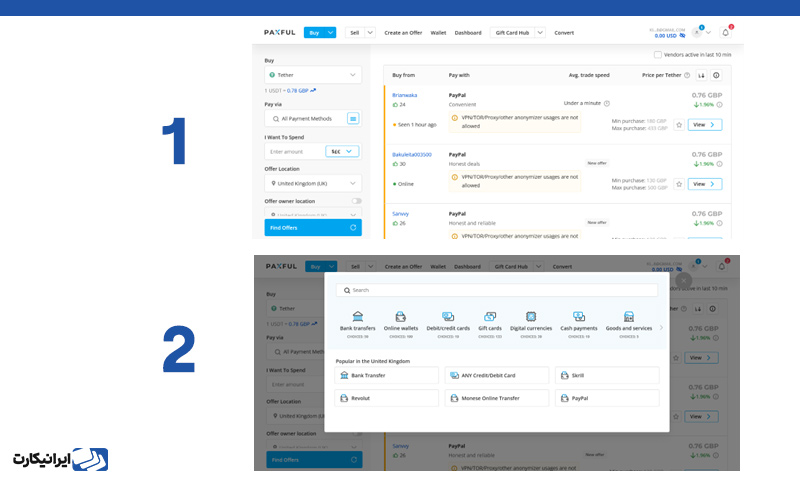Image resolution: width=800 pixels, height=477 pixels.
Task: Open Sanvy's vendor profile in upper screenshot
Action: pyautogui.click(x=400, y=214)
